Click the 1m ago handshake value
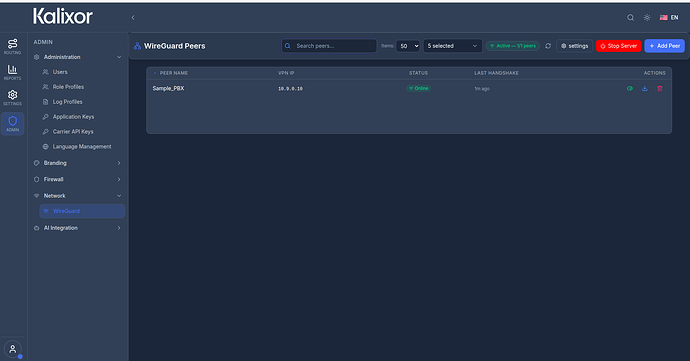 pos(482,89)
